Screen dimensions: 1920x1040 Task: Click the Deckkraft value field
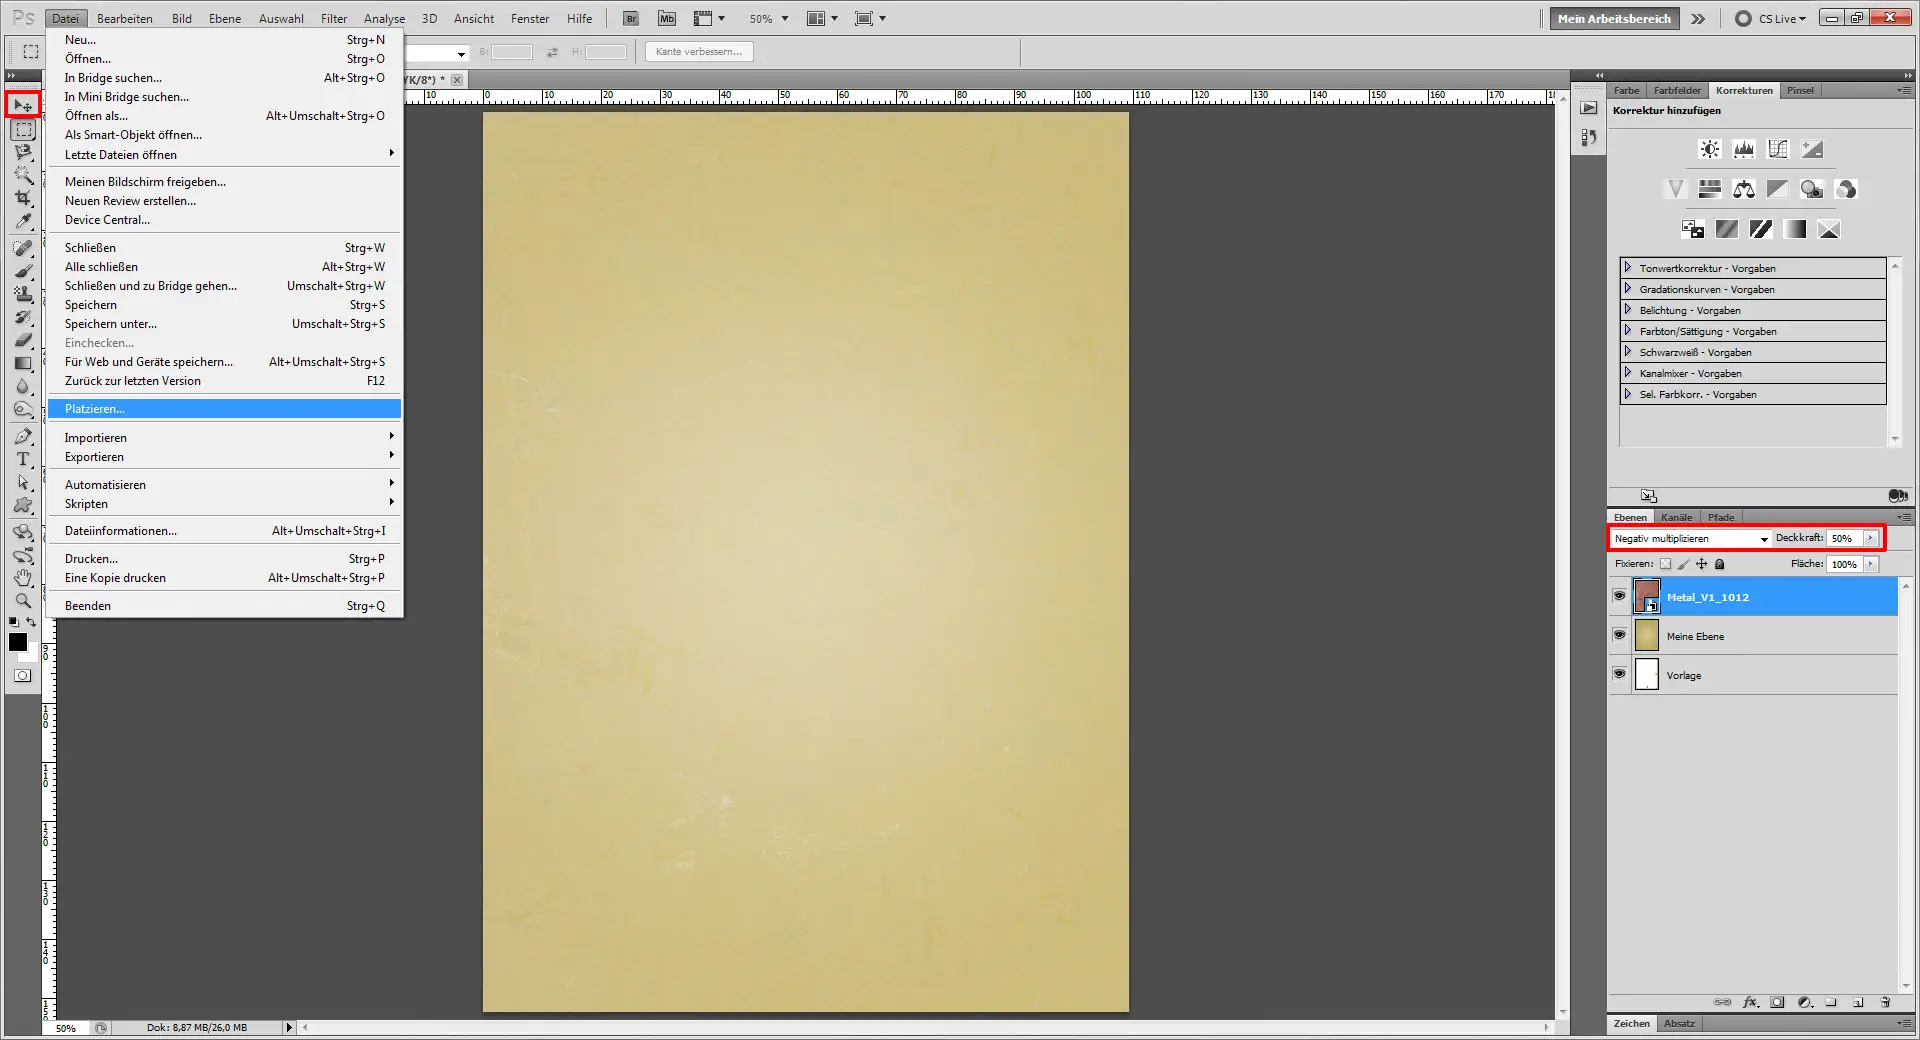coord(1843,538)
